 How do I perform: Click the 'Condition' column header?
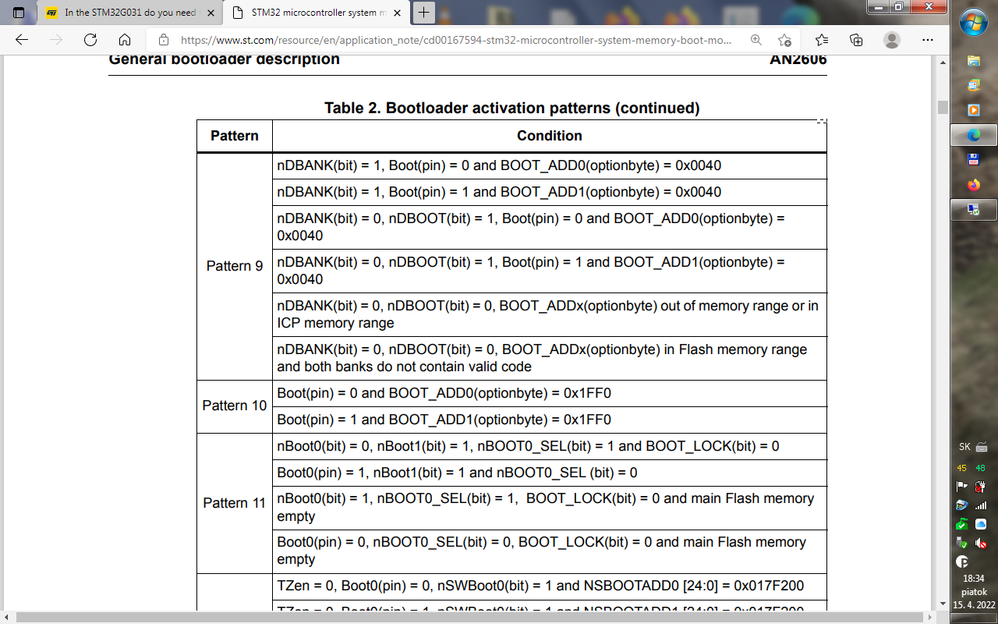pyautogui.click(x=549, y=136)
